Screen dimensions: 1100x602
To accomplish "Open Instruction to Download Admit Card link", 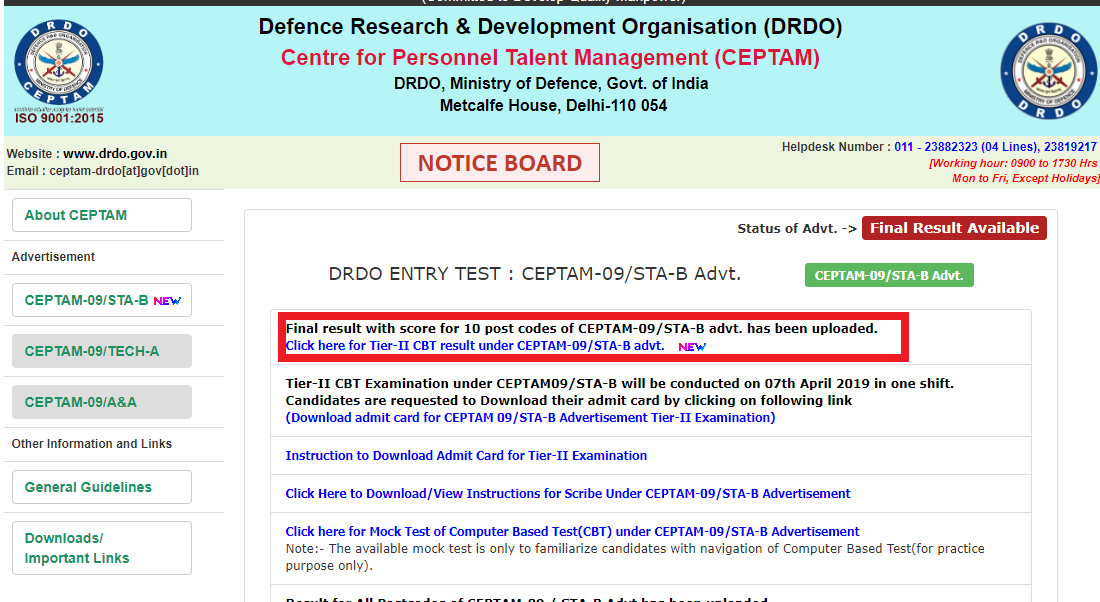I will 466,455.
